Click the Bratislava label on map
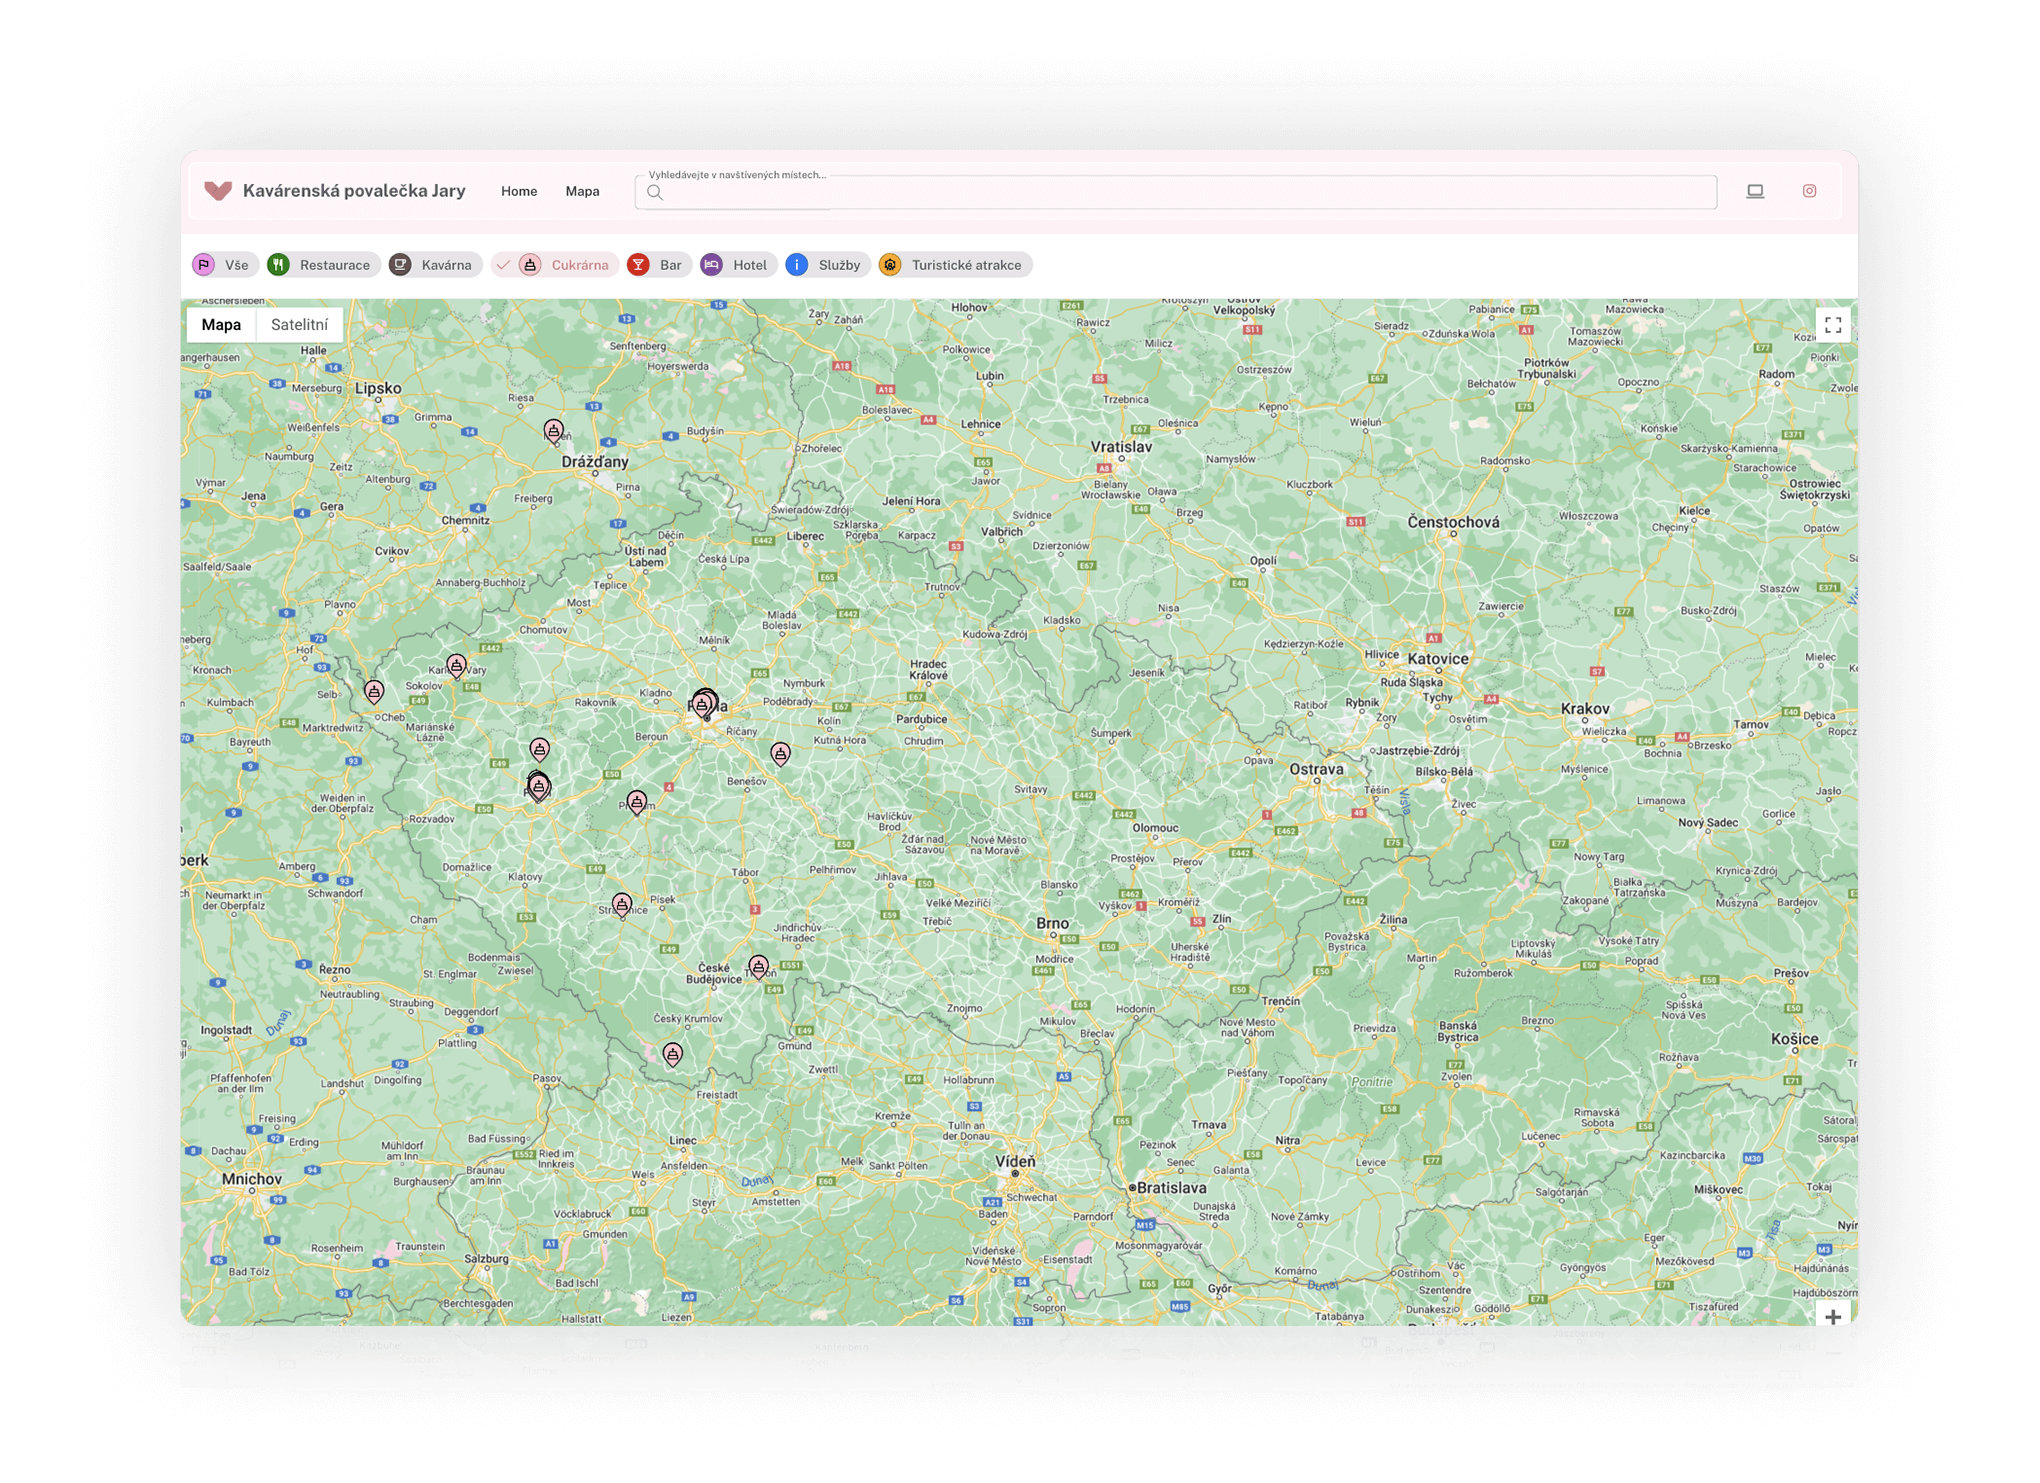This screenshot has width=2040, height=1483. tap(1171, 1188)
